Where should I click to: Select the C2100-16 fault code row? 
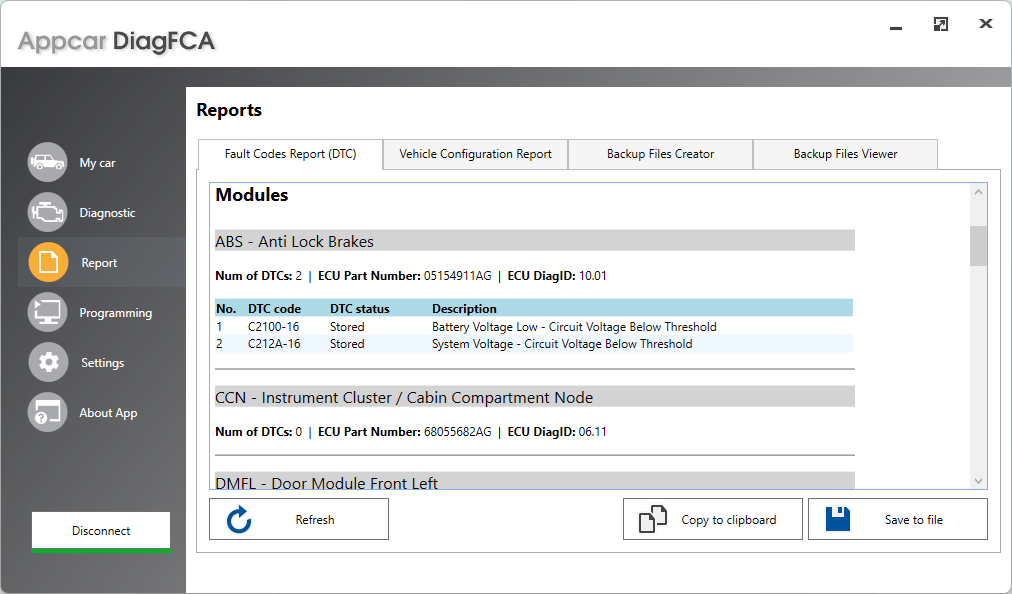(x=500, y=326)
